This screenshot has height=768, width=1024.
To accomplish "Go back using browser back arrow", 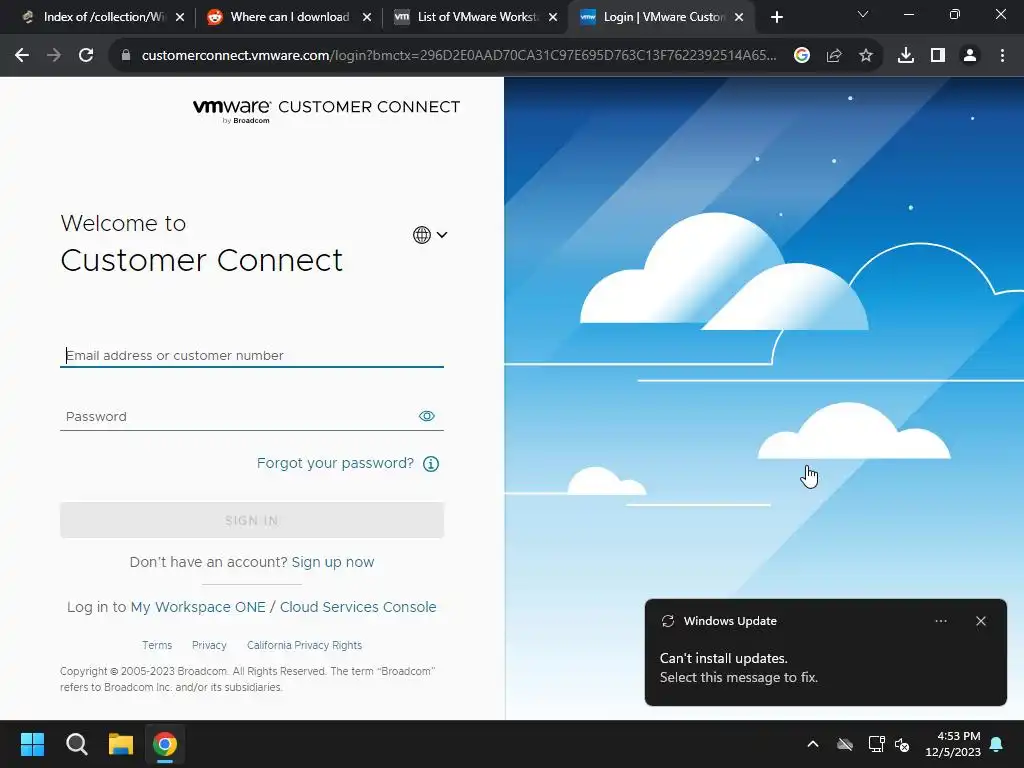I will (22, 56).
